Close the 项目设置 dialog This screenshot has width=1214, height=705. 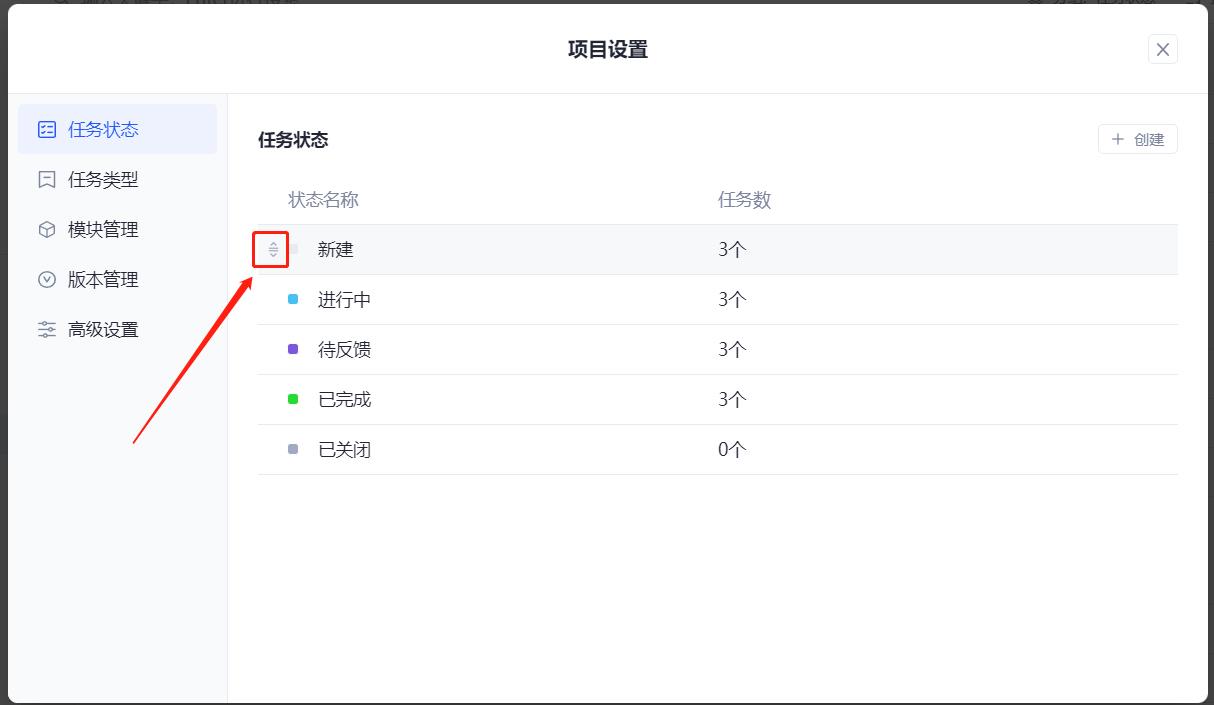(1162, 48)
